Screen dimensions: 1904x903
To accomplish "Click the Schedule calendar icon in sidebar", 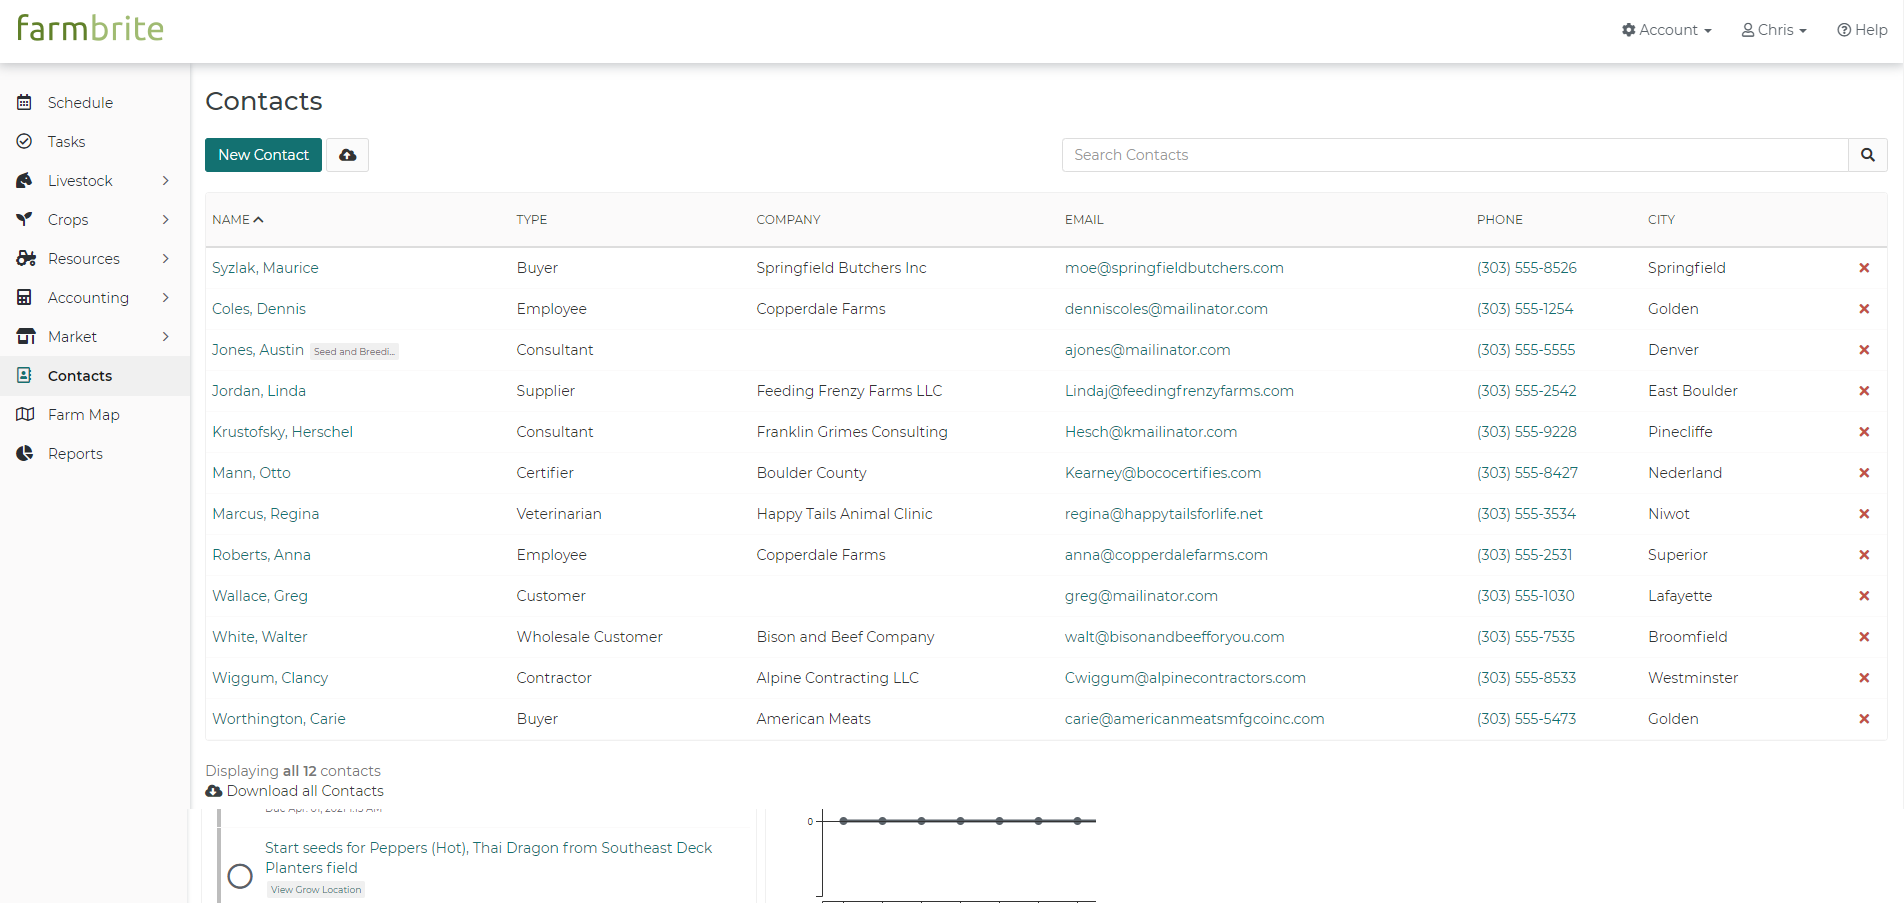I will tap(25, 102).
